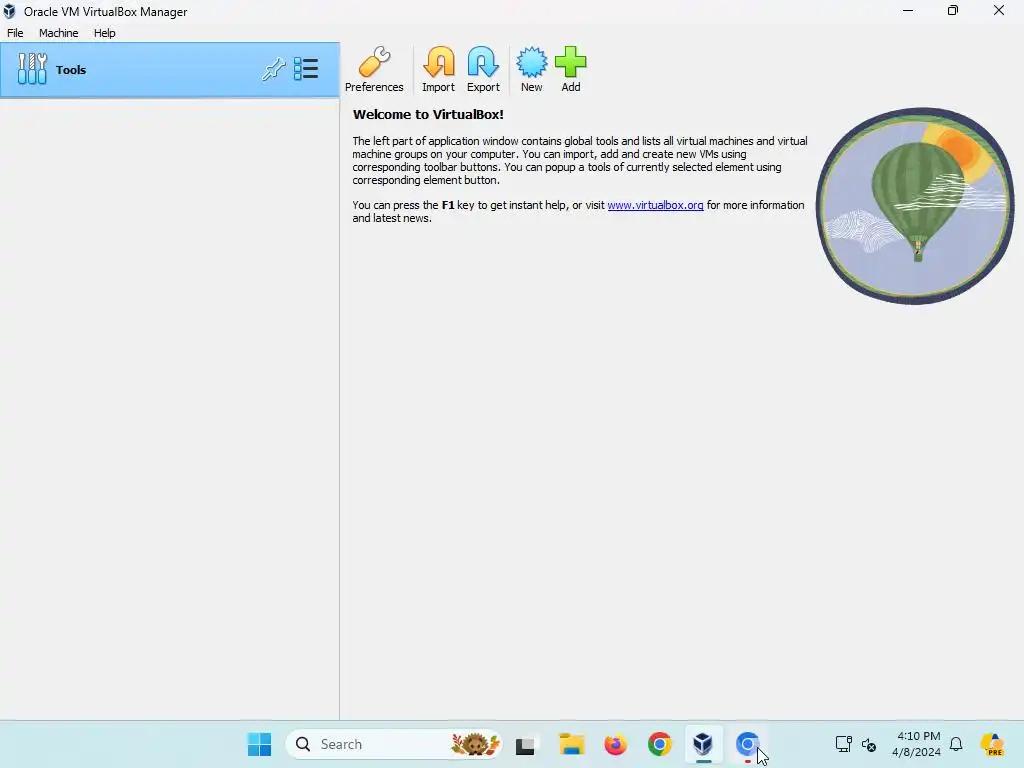The width and height of the screenshot is (1024, 768).
Task: Click the Export appliance icon
Action: 483,69
